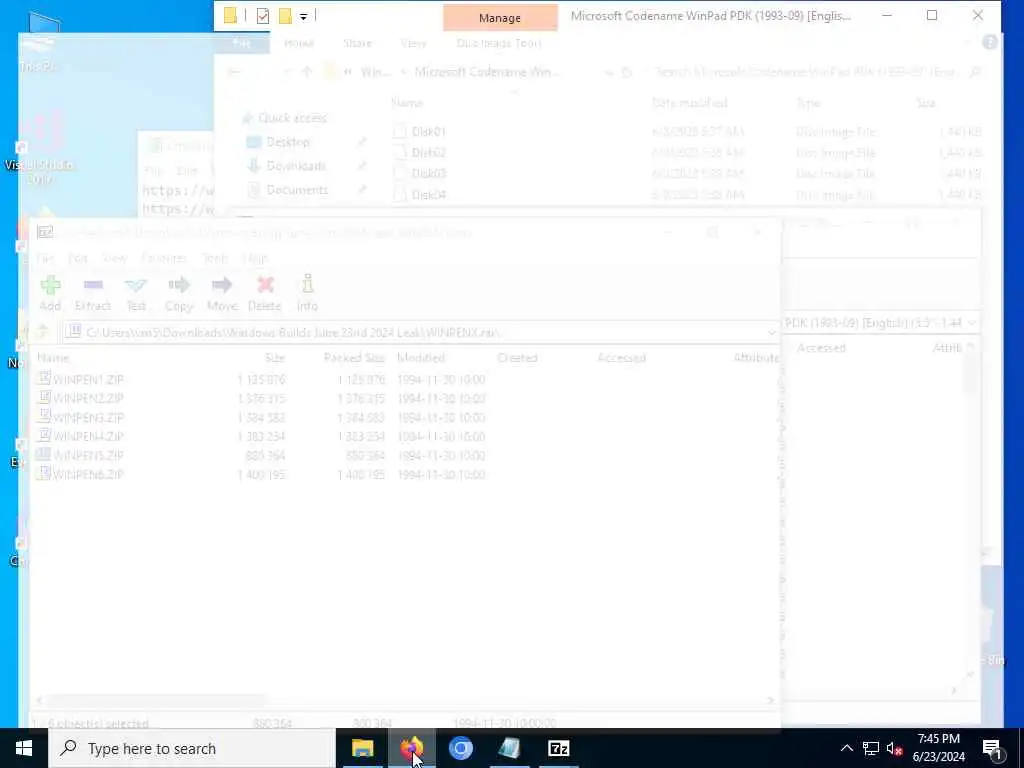Refresh the Explorer folder view
The image size is (1024, 768).
coord(627,72)
